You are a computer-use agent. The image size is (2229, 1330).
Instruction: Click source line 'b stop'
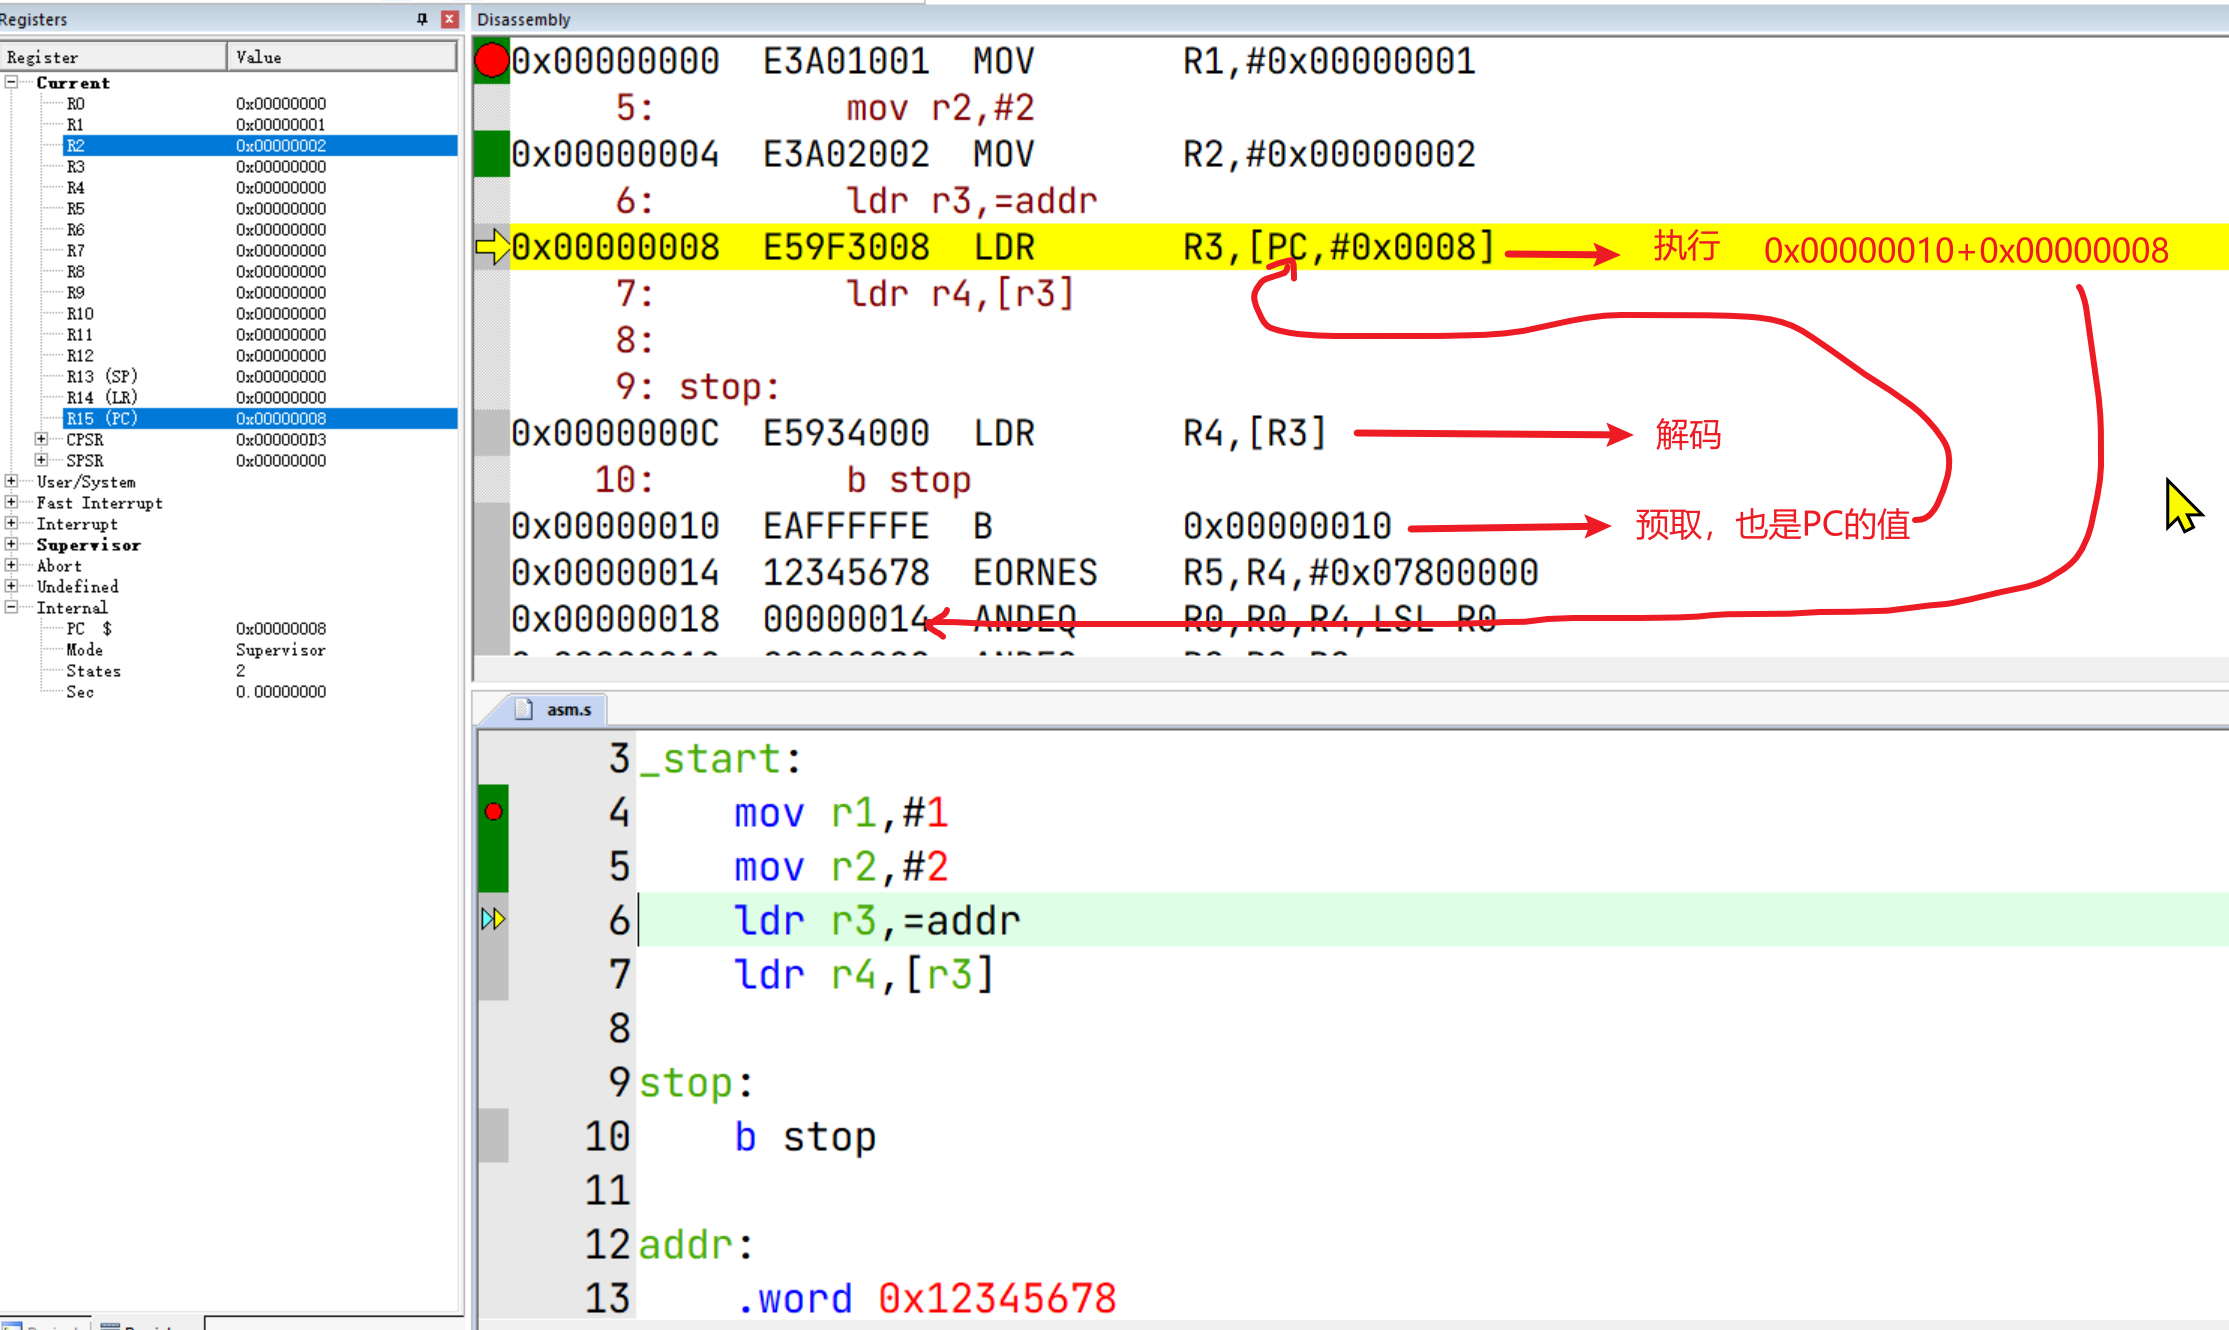coord(805,1137)
